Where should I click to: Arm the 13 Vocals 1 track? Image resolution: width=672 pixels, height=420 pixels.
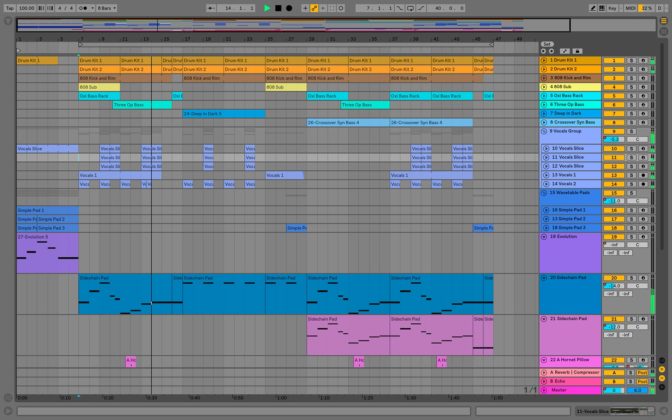(x=642, y=175)
